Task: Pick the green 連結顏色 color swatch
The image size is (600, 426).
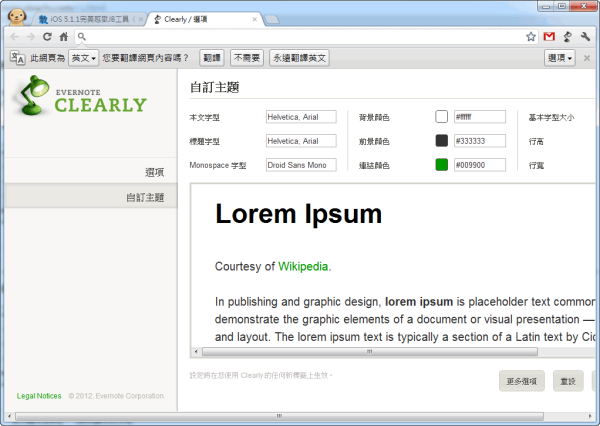Action: click(442, 164)
